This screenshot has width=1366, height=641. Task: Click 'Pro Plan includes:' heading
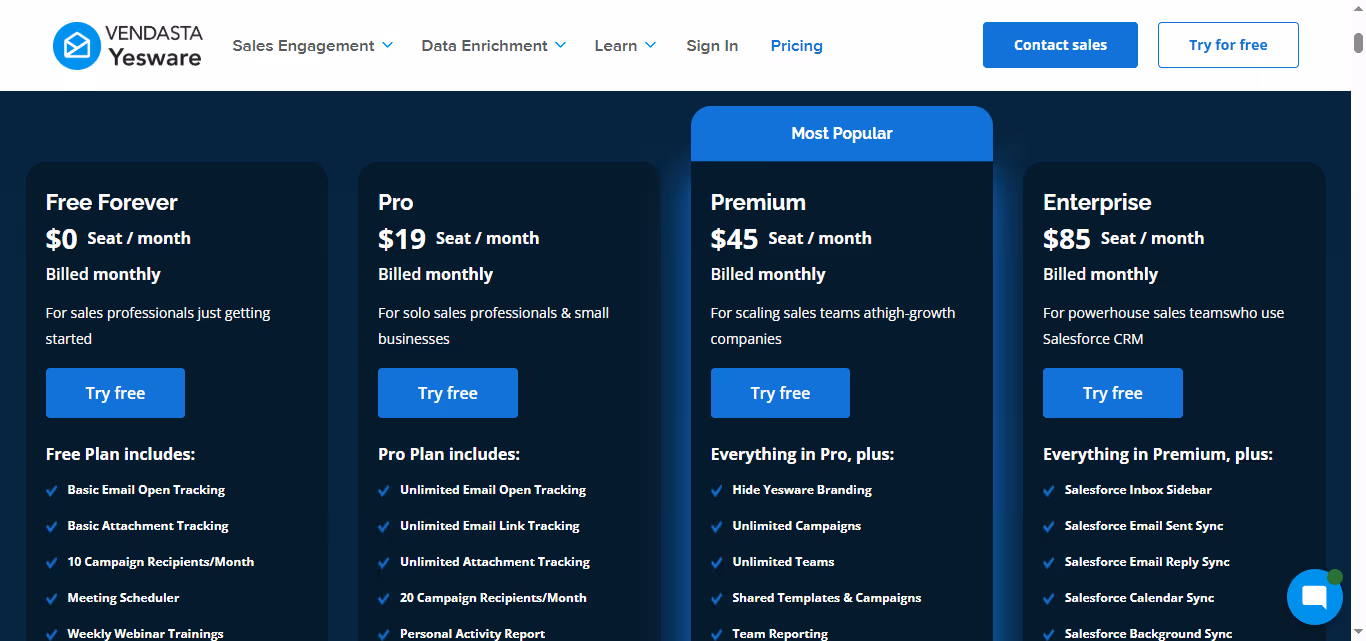point(449,454)
